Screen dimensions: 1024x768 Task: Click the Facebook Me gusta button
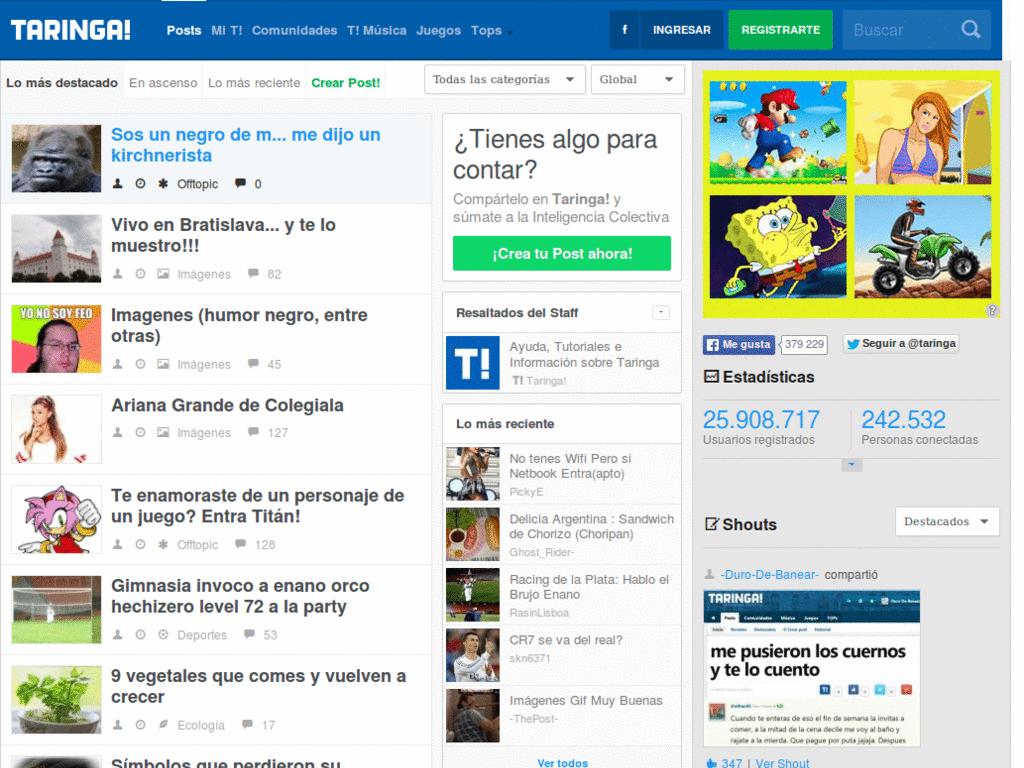coord(739,344)
